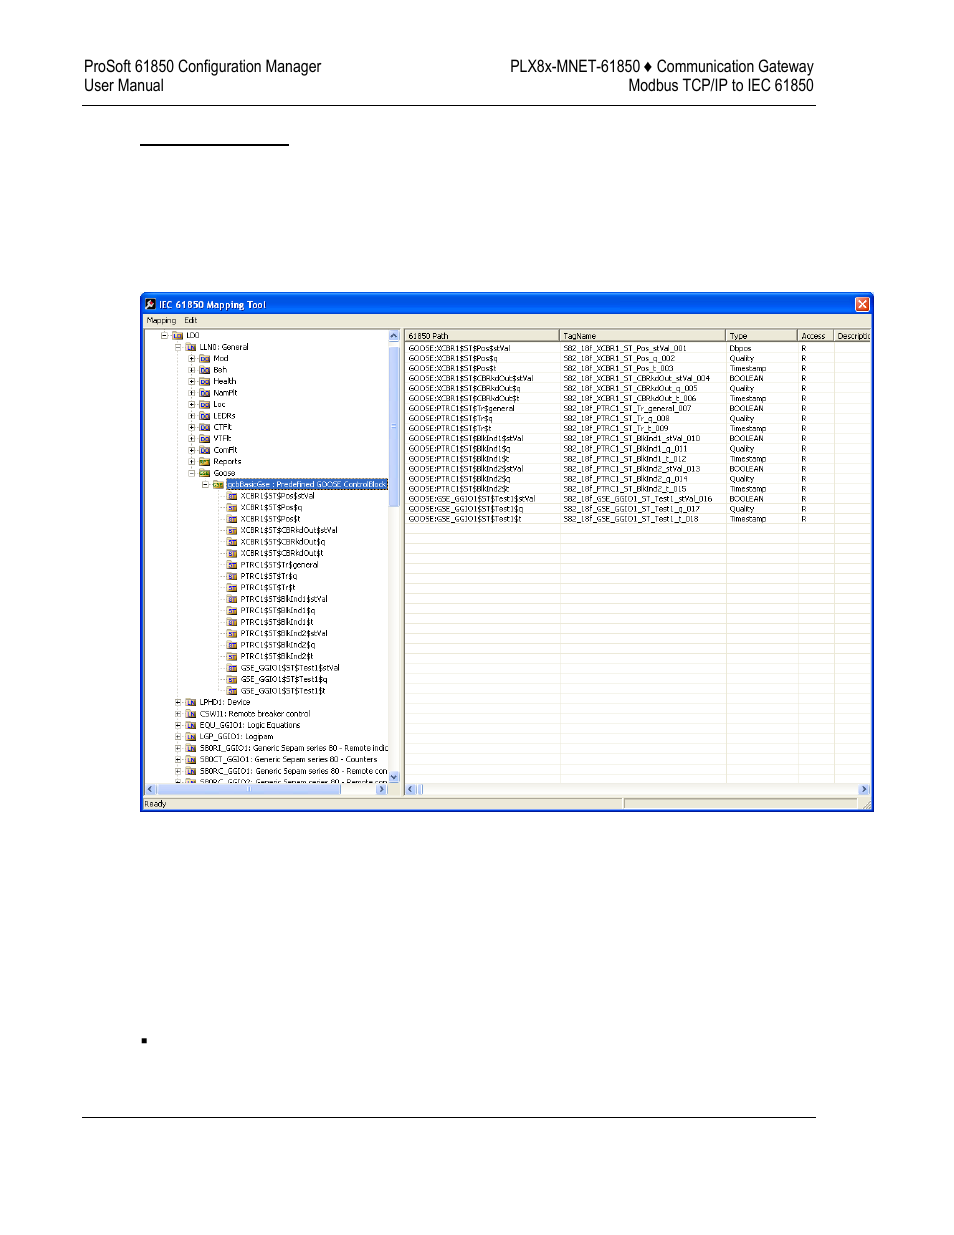This screenshot has width=954, height=1235.
Task: Click the icon beside GSE_GGIO1$ST$Test1$stVal
Action: pyautogui.click(x=233, y=668)
